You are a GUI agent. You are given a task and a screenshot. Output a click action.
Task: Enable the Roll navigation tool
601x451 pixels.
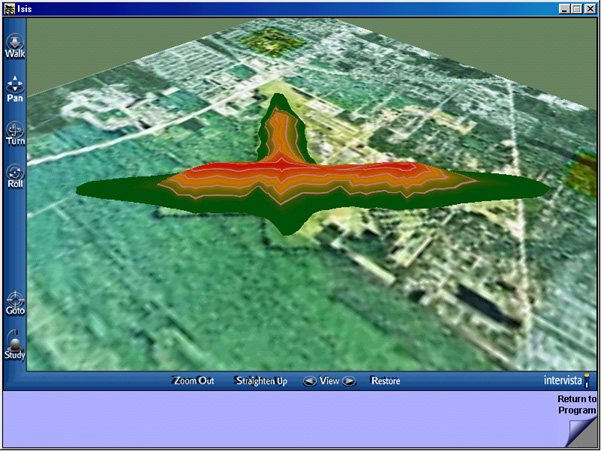coord(15,176)
